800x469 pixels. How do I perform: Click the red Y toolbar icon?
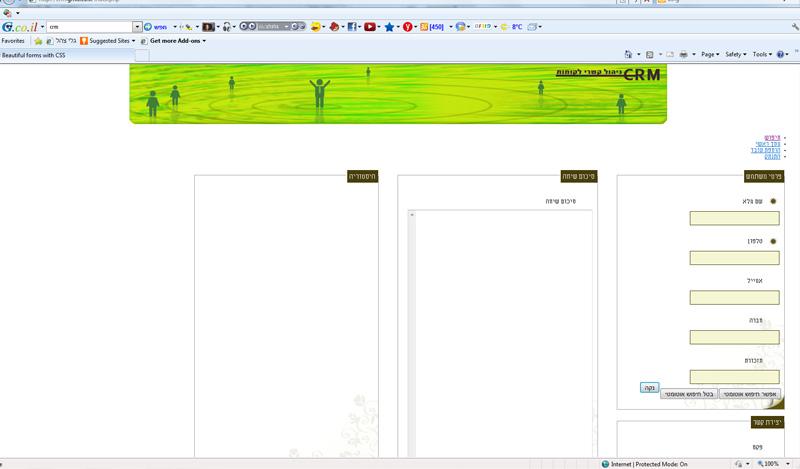[407, 27]
